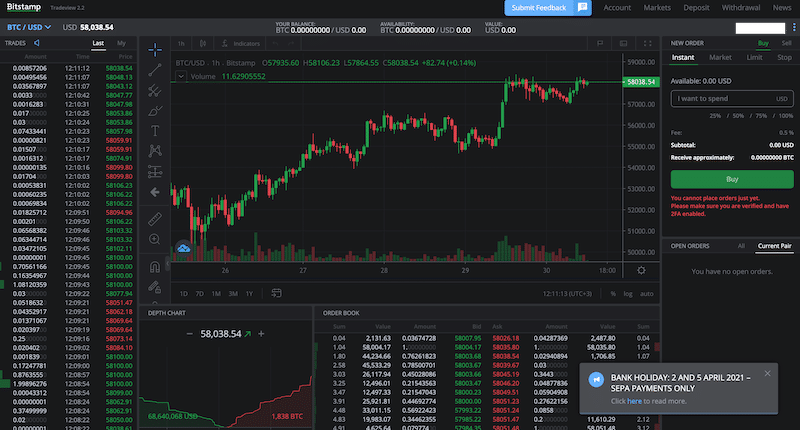Image resolution: width=800 pixels, height=430 pixels.
Task: Switch to the Instant order tab
Action: pyautogui.click(x=683, y=58)
